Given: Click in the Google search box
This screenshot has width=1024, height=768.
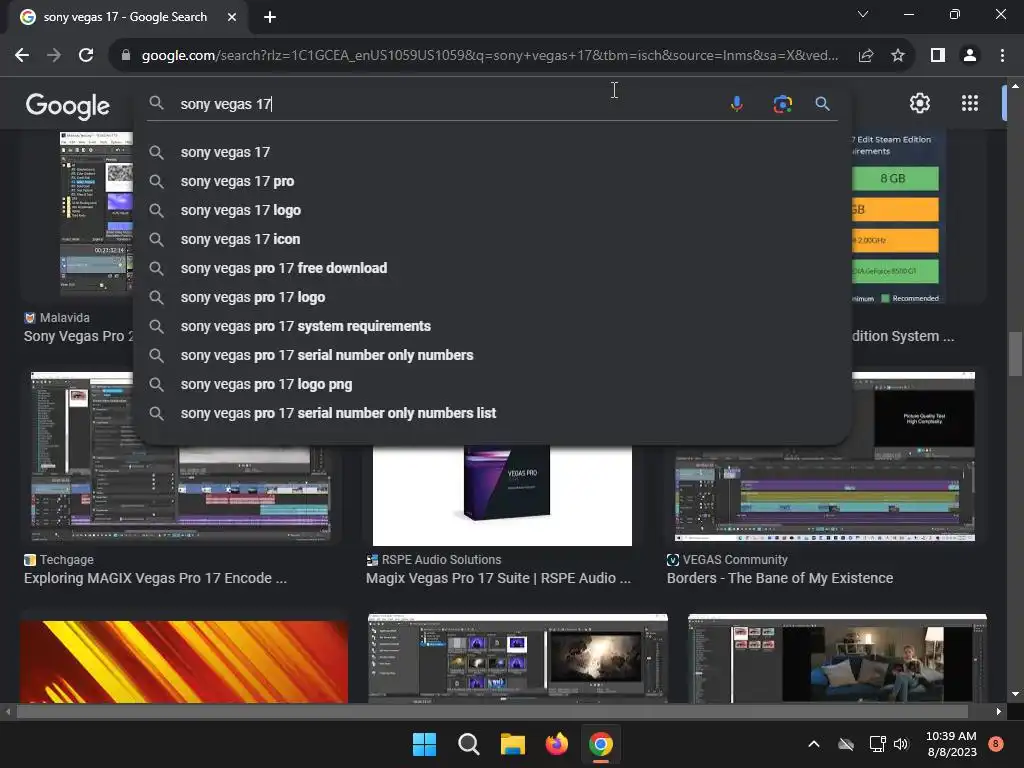Looking at the screenshot, I should [x=451, y=104].
